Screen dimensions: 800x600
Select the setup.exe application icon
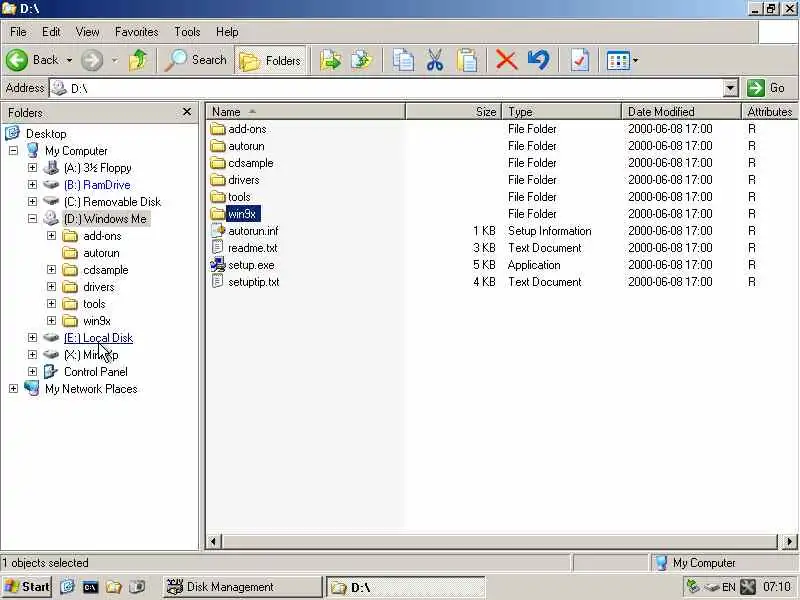pyautogui.click(x=218, y=265)
